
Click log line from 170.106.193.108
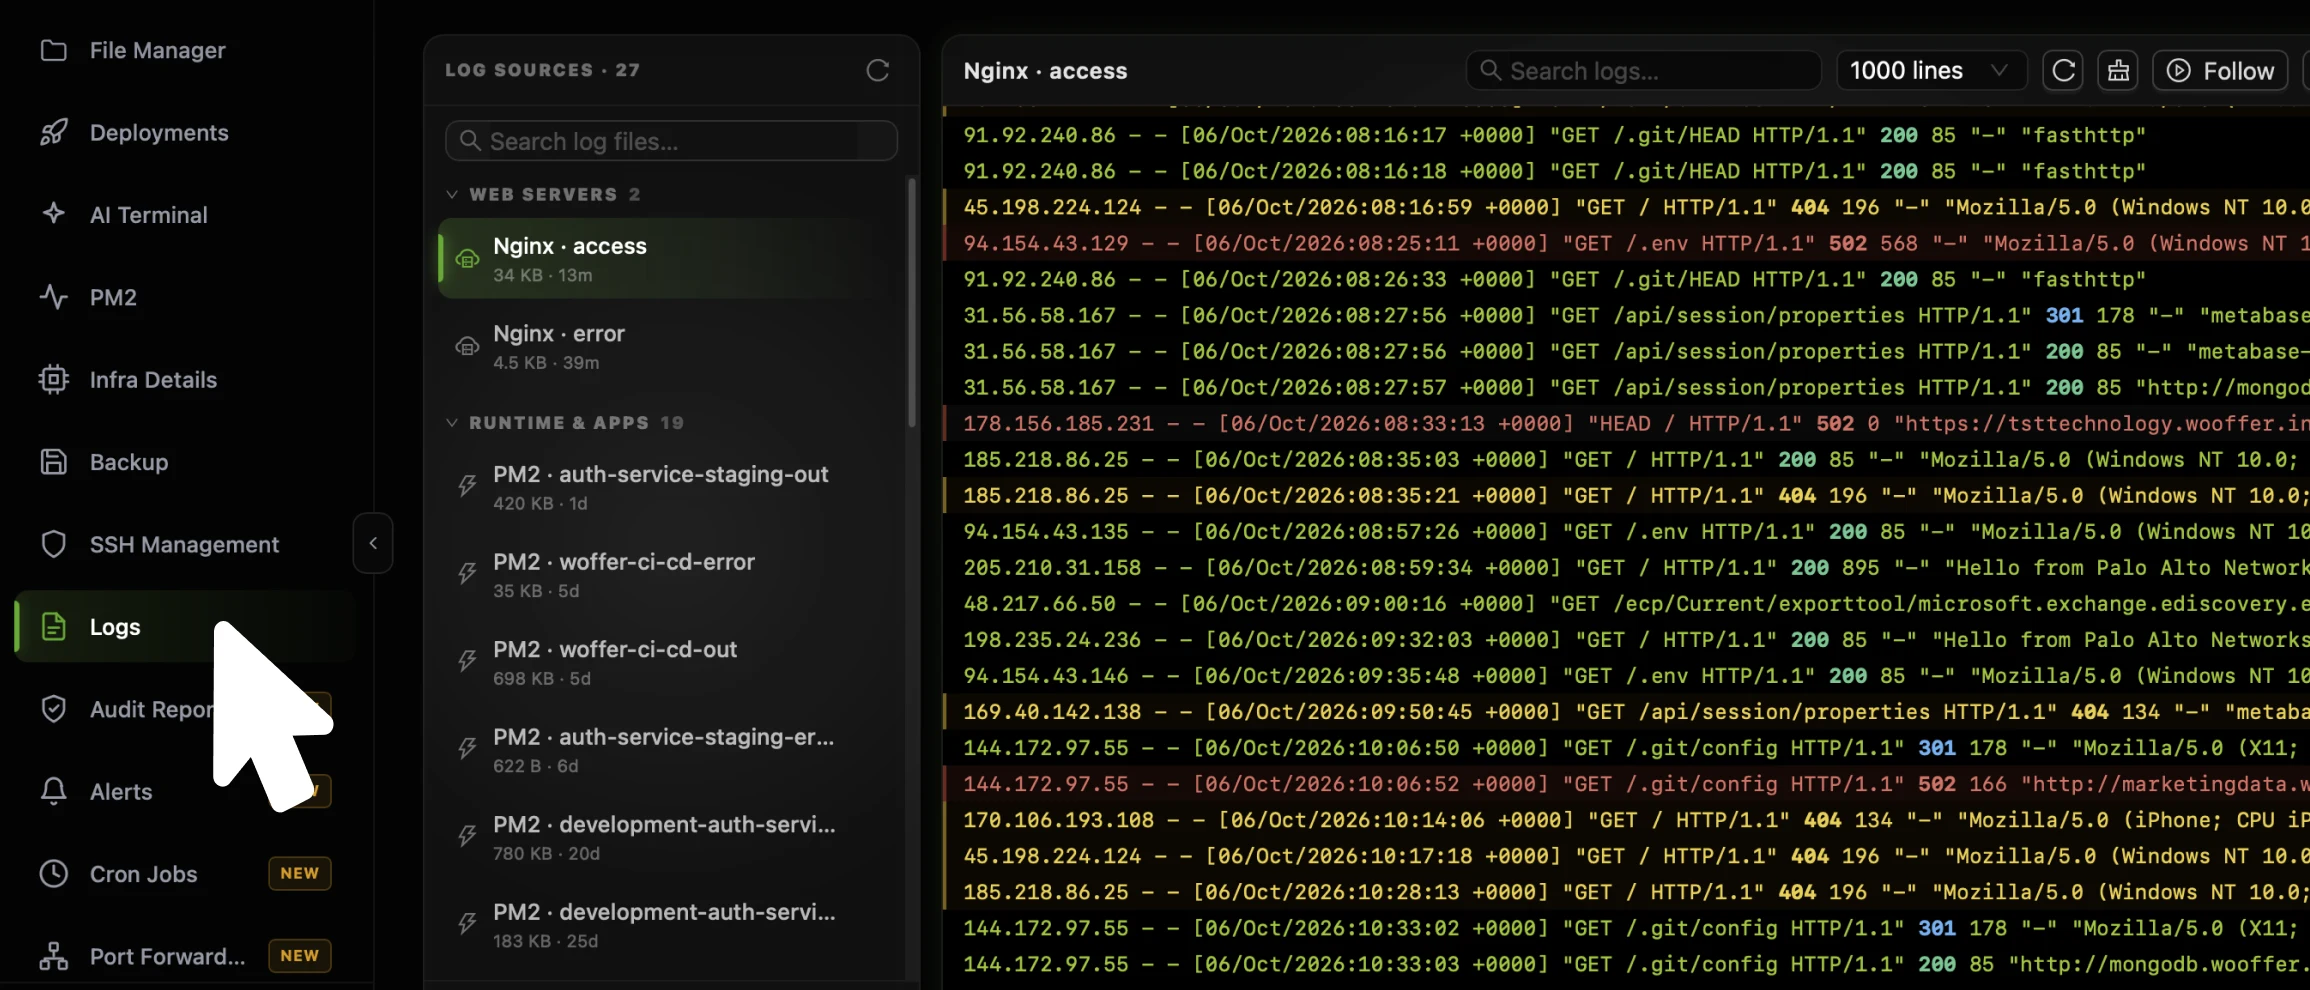[1627, 819]
